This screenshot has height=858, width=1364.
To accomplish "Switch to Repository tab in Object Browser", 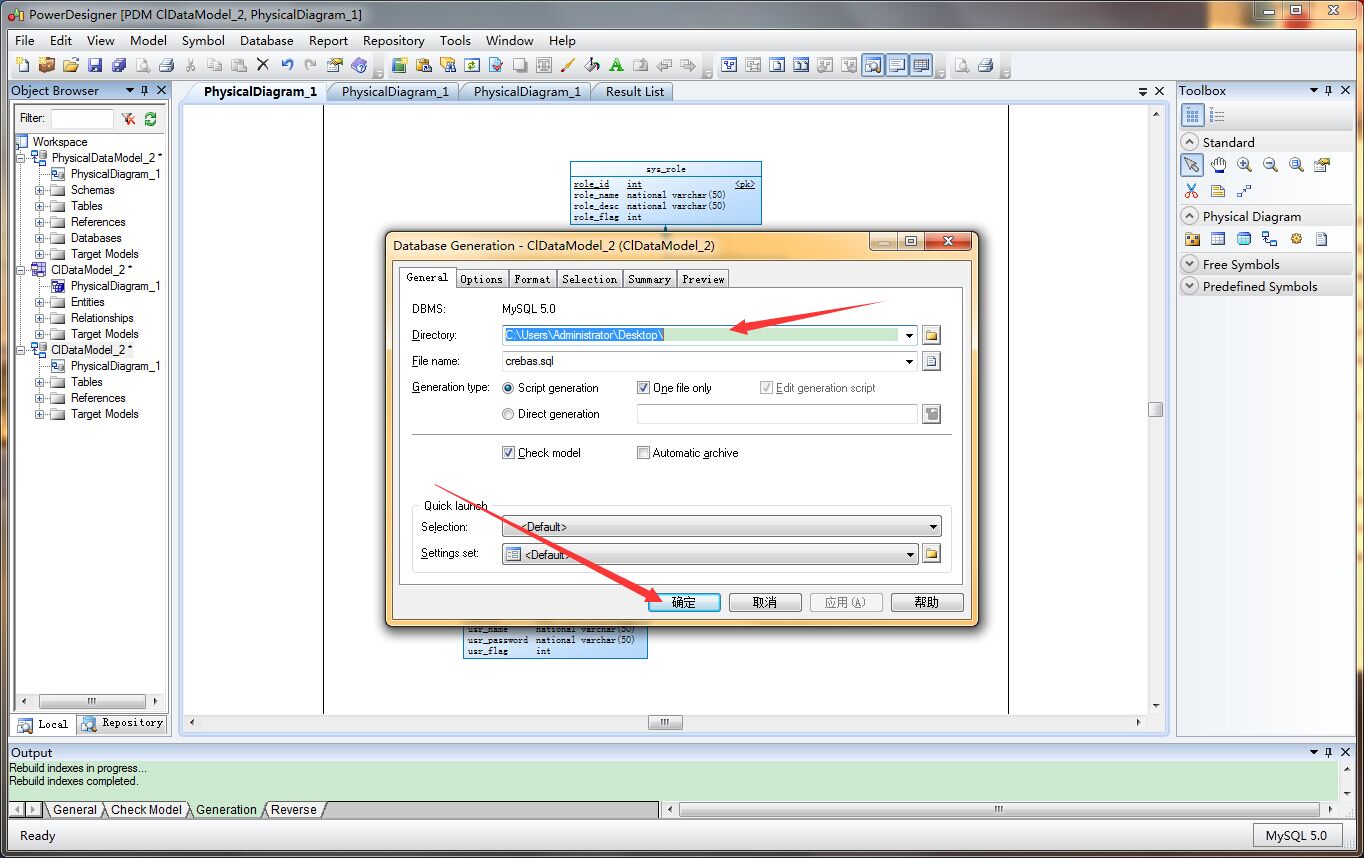I will click(122, 723).
